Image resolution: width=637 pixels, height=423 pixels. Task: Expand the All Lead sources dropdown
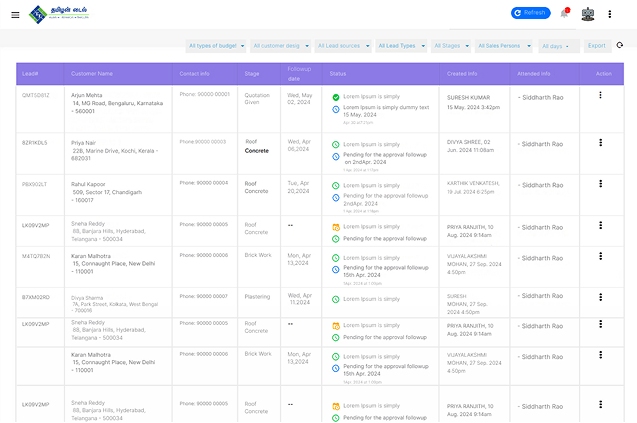point(342,46)
